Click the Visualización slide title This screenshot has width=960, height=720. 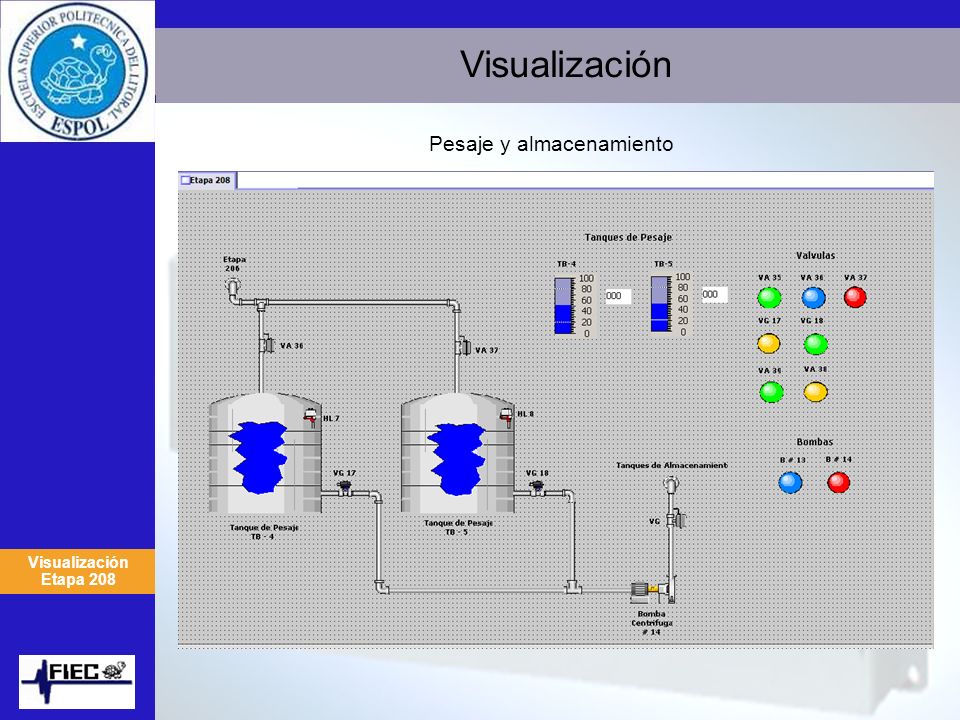[x=566, y=64]
